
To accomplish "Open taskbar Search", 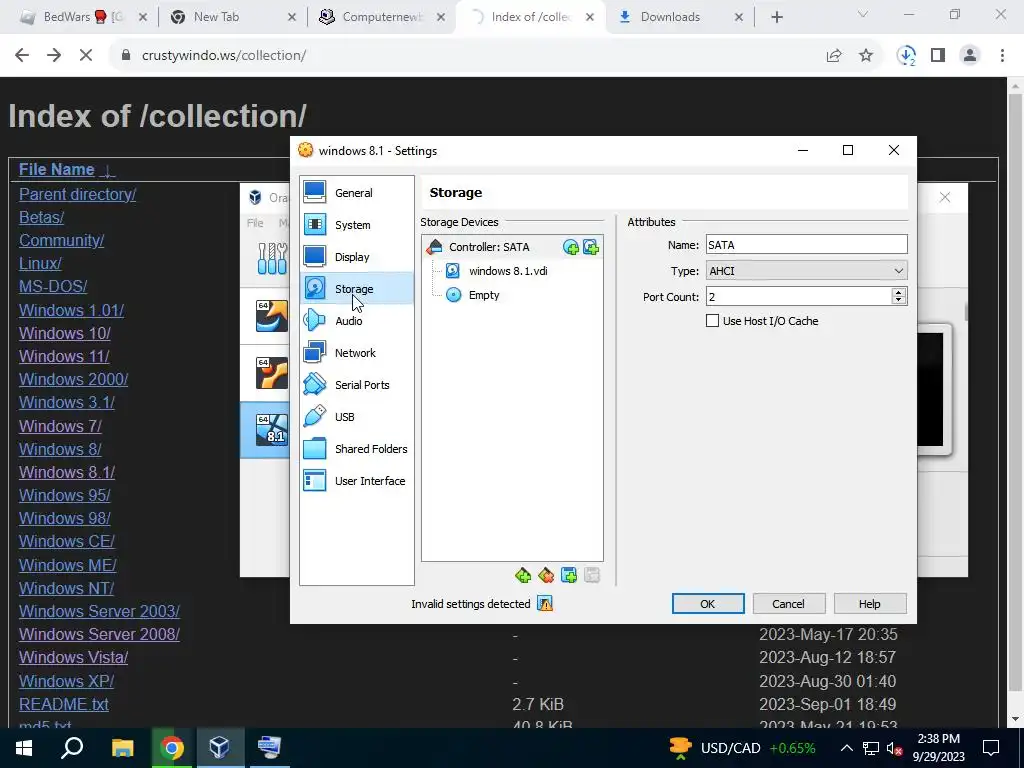I will tap(72, 748).
